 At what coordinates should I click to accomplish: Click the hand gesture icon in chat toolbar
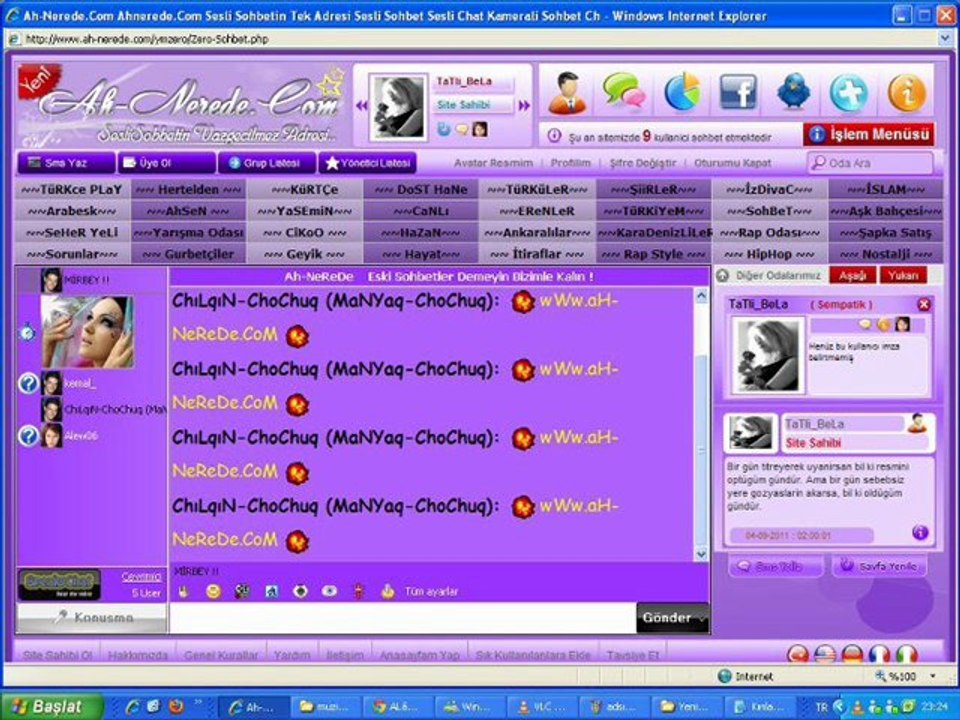click(x=183, y=591)
